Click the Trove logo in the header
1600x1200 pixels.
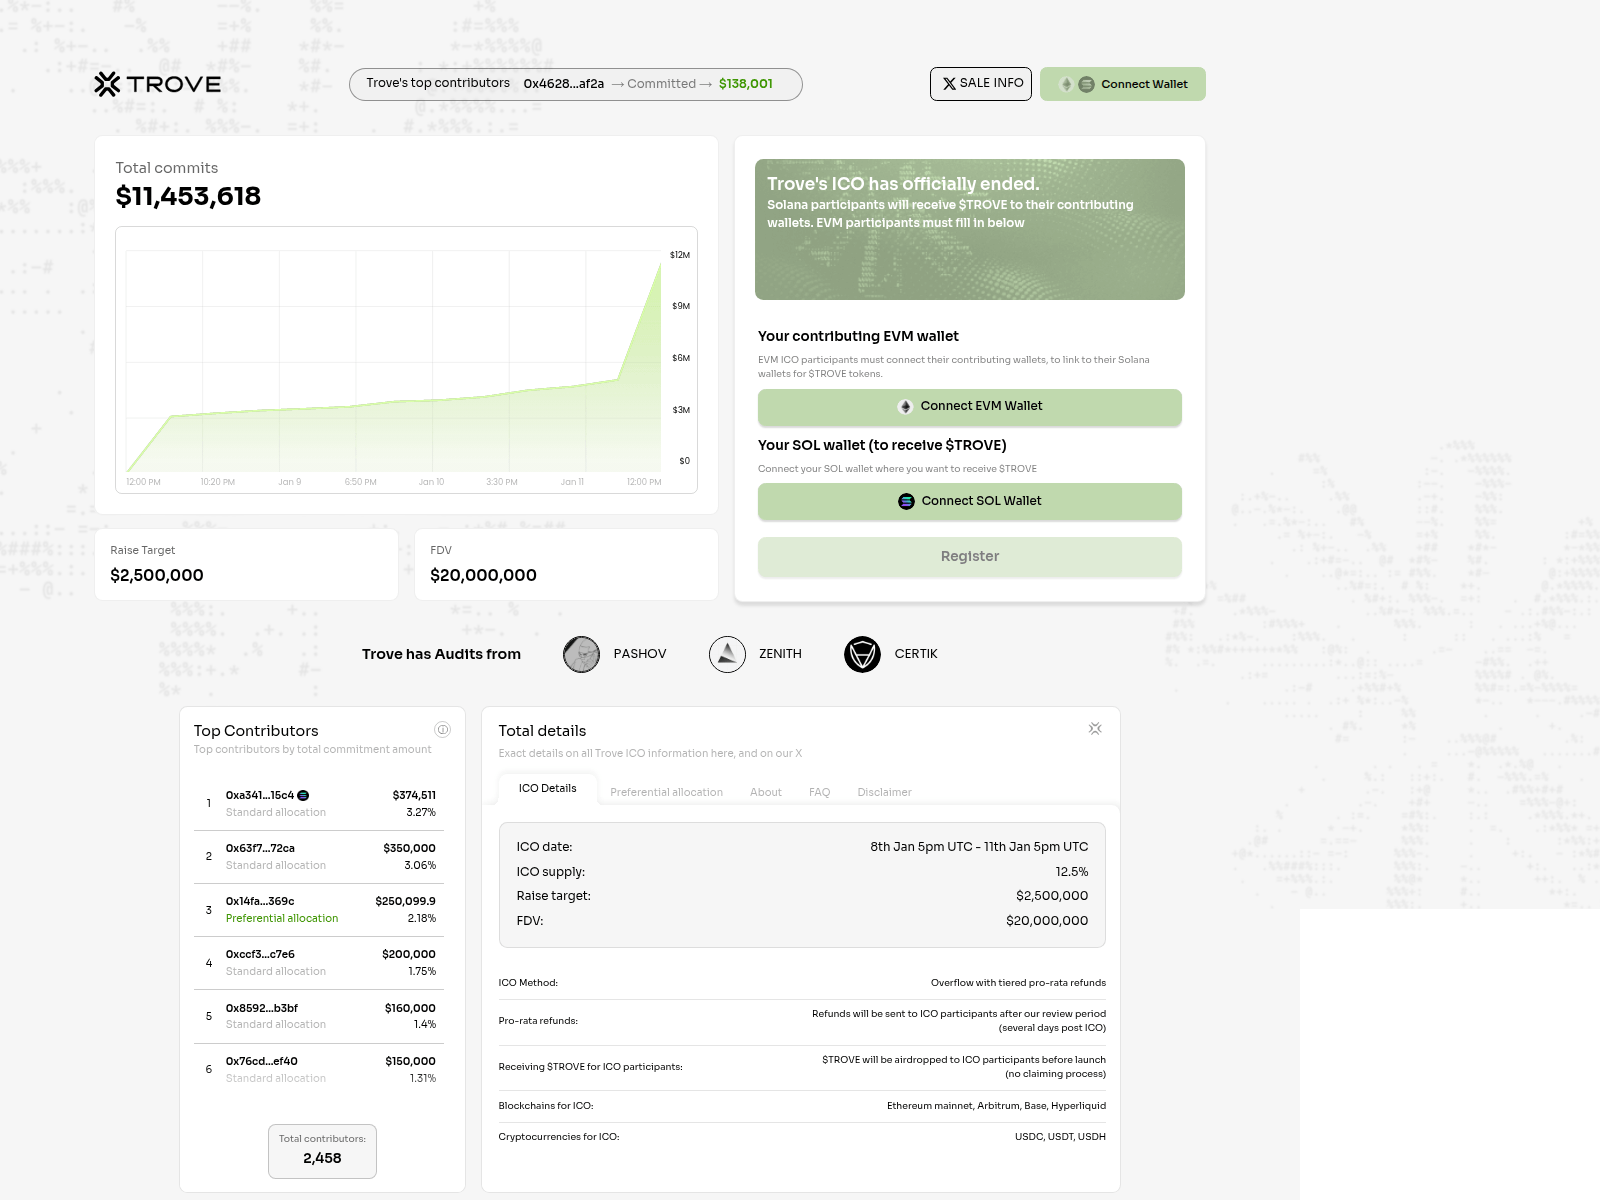click(x=157, y=85)
